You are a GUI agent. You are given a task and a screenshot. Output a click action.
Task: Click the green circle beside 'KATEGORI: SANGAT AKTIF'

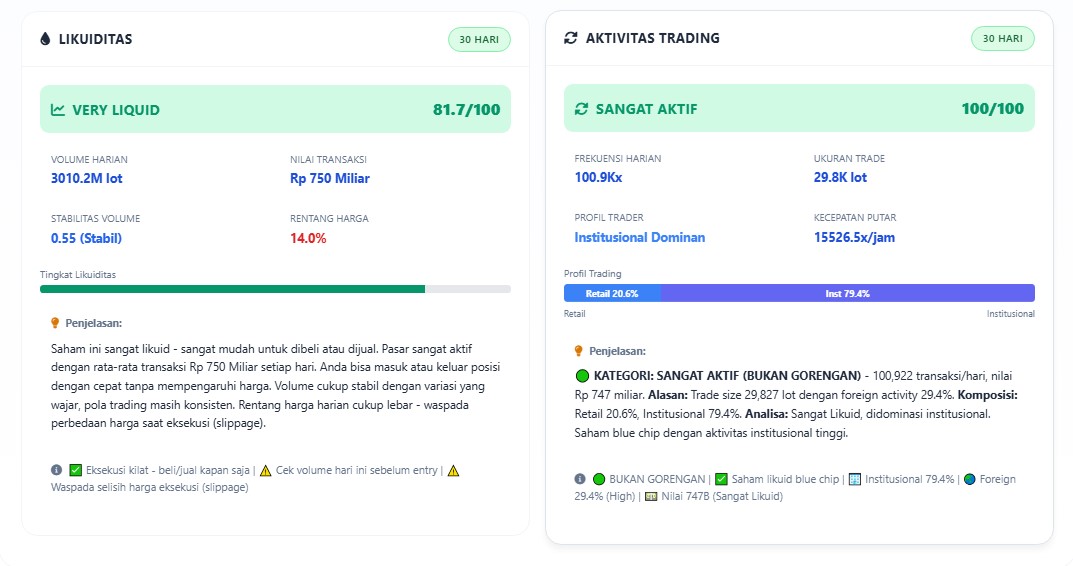coord(582,376)
